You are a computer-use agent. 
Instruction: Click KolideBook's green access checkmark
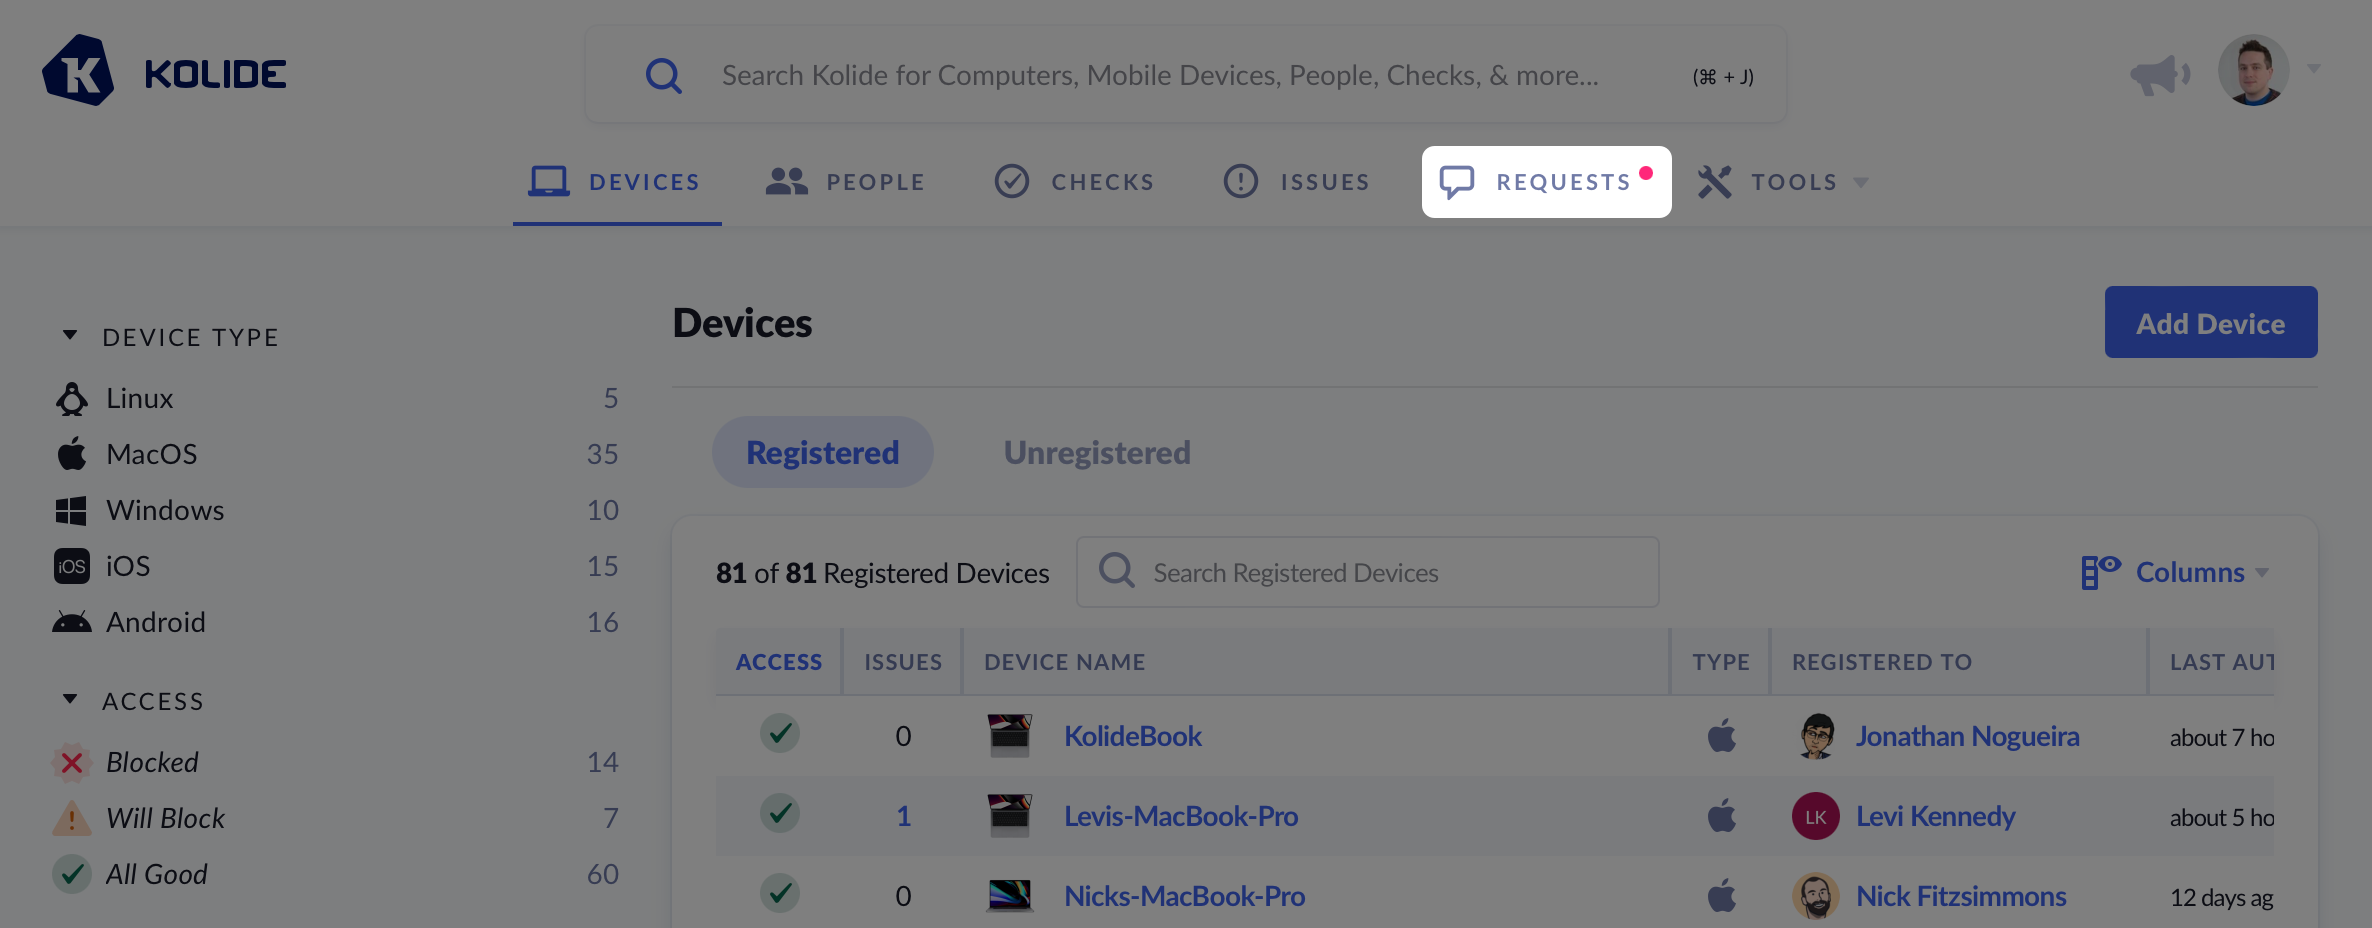(x=779, y=734)
